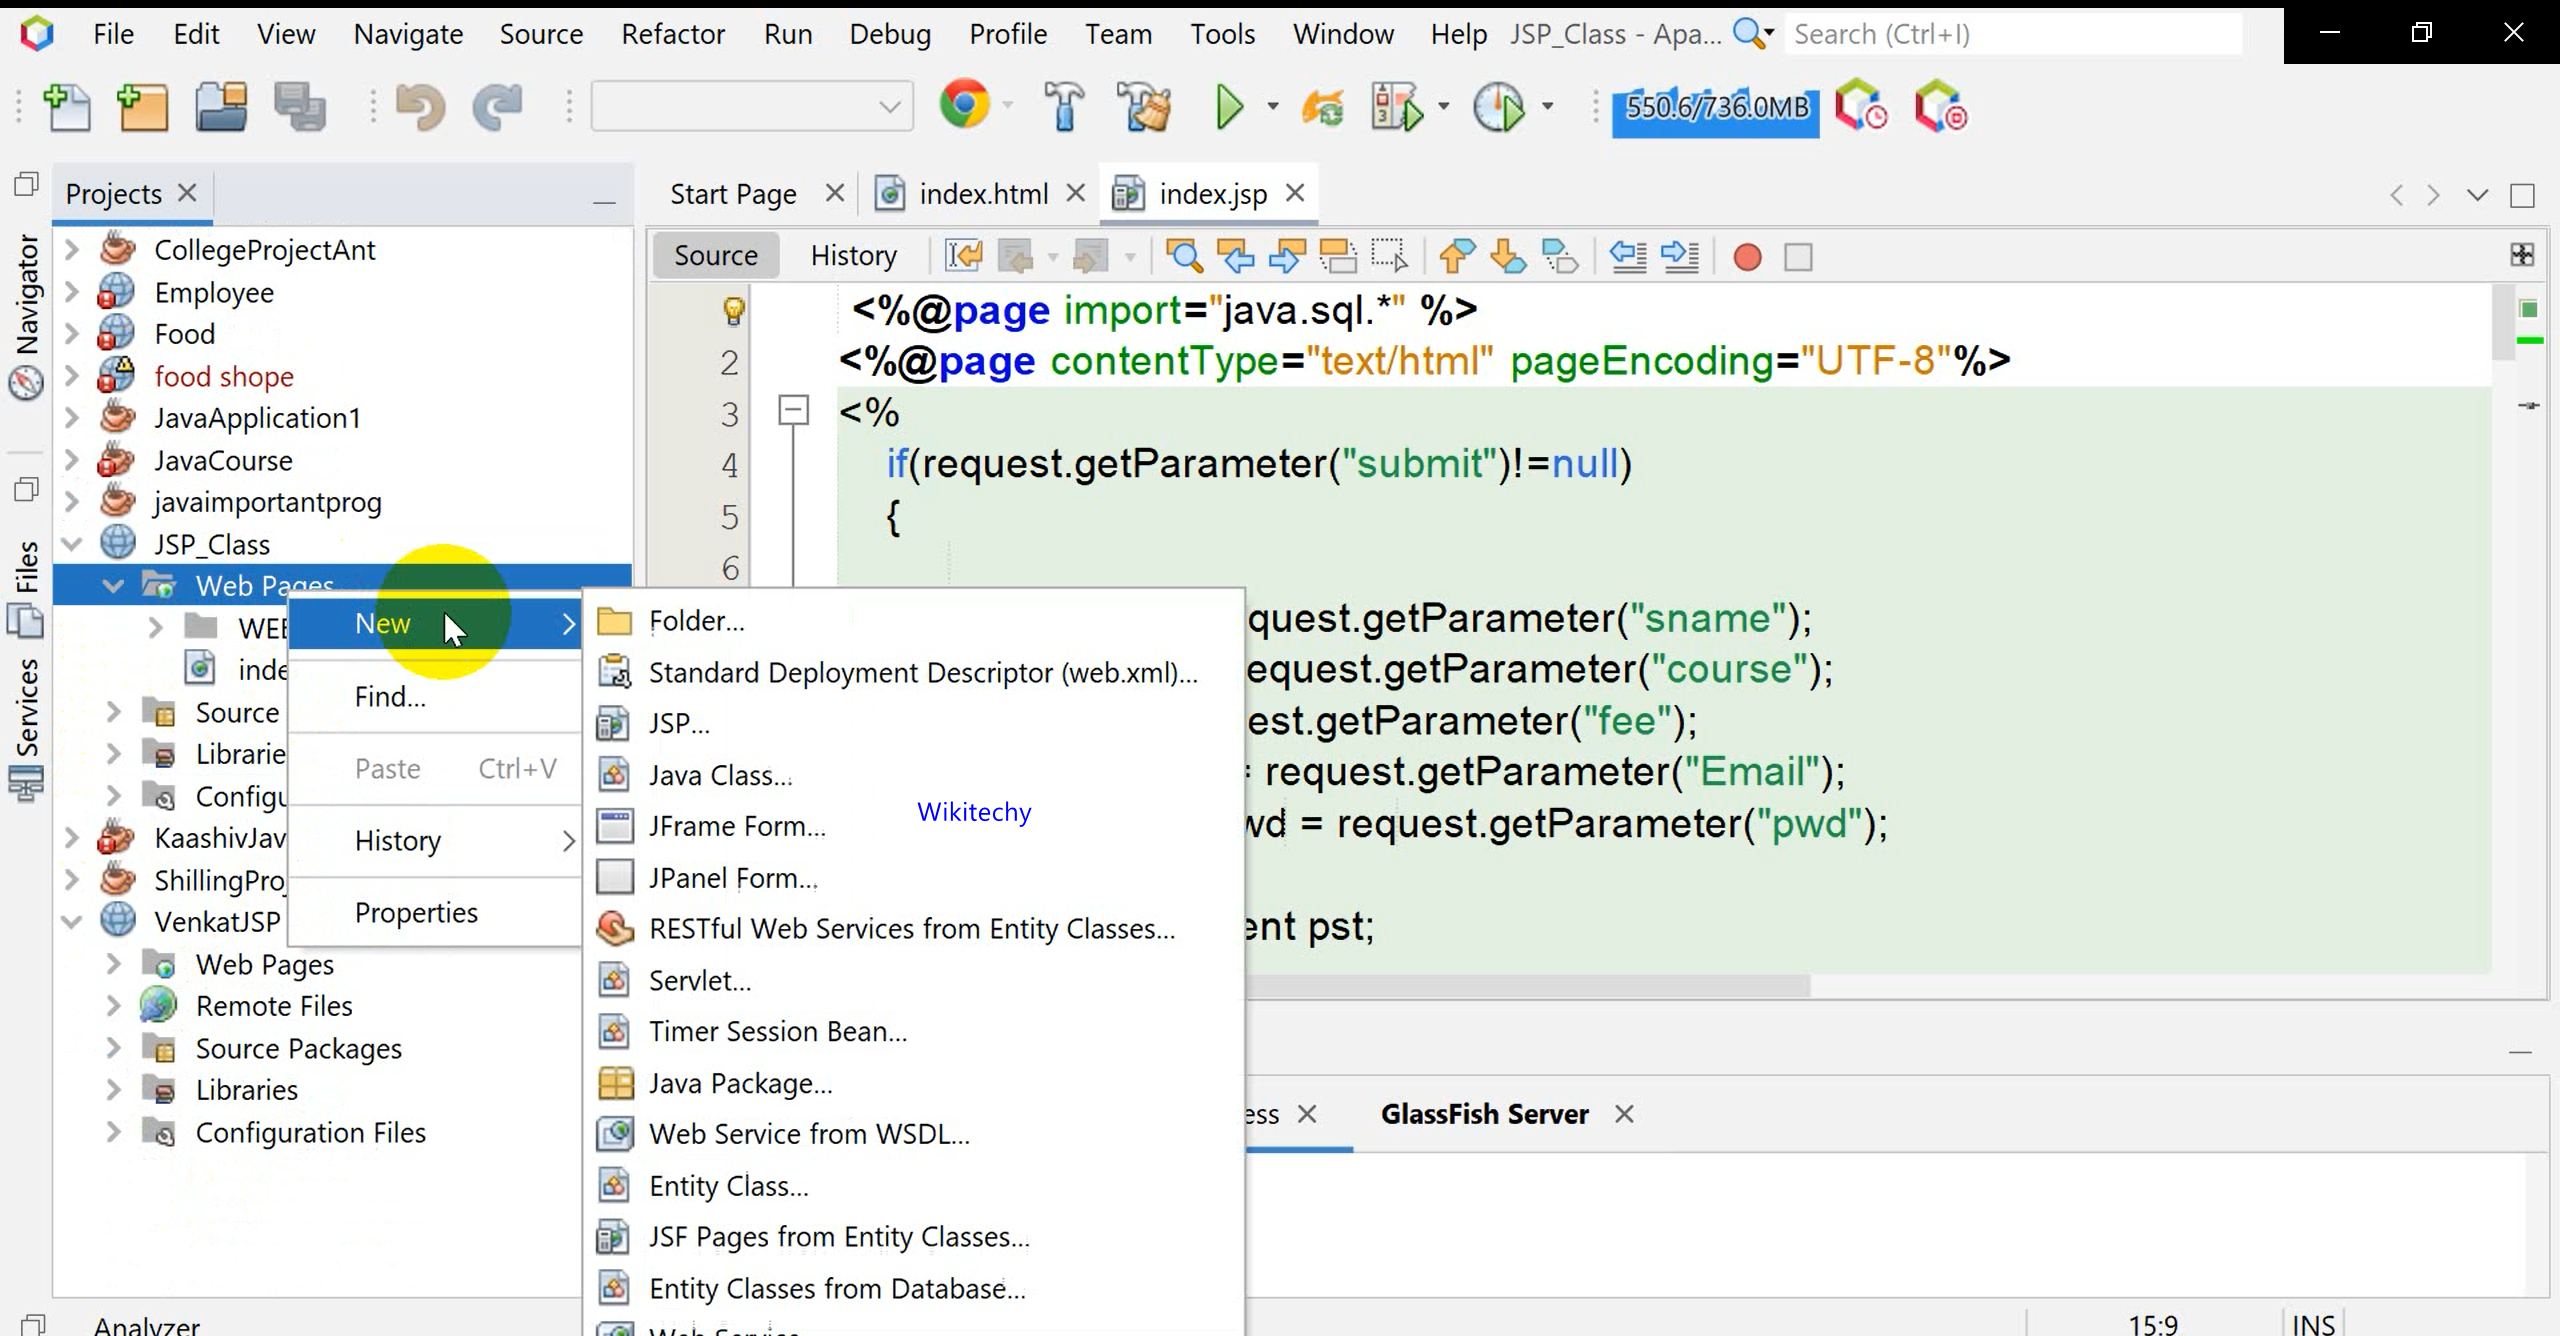Start macro recording red circle icon
2560x1336 pixels.
tap(1747, 258)
